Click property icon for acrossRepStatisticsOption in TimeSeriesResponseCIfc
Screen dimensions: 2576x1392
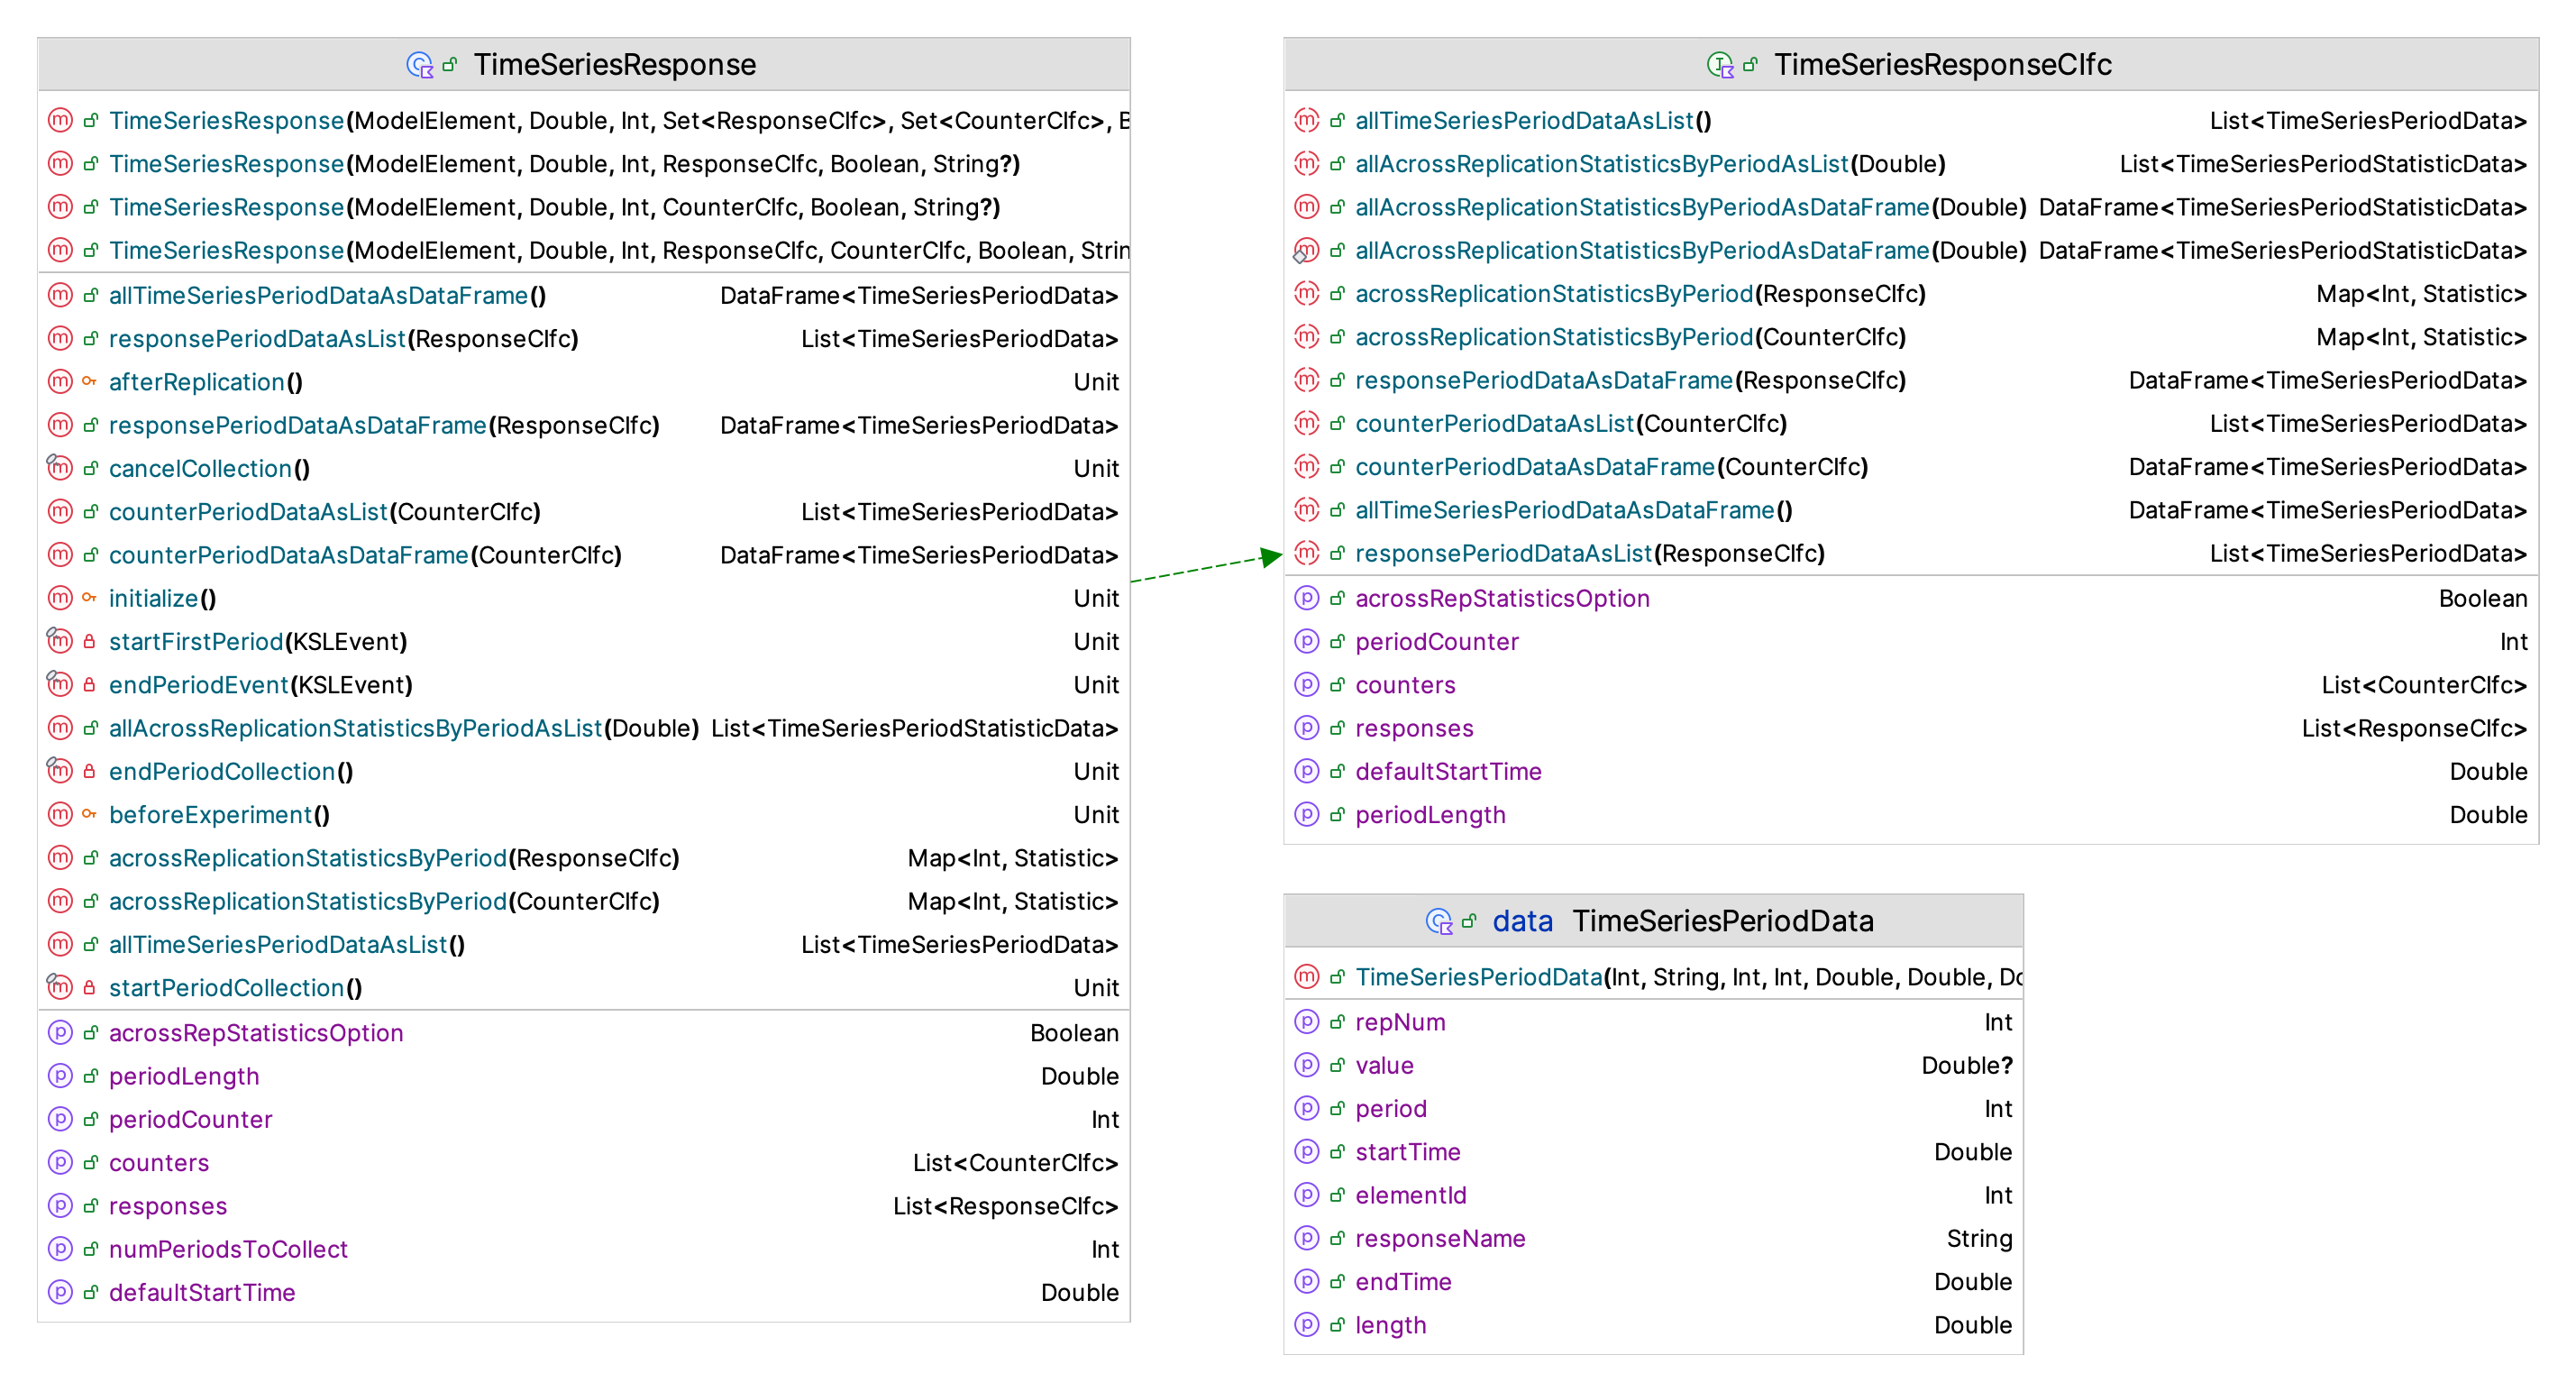point(1307,598)
